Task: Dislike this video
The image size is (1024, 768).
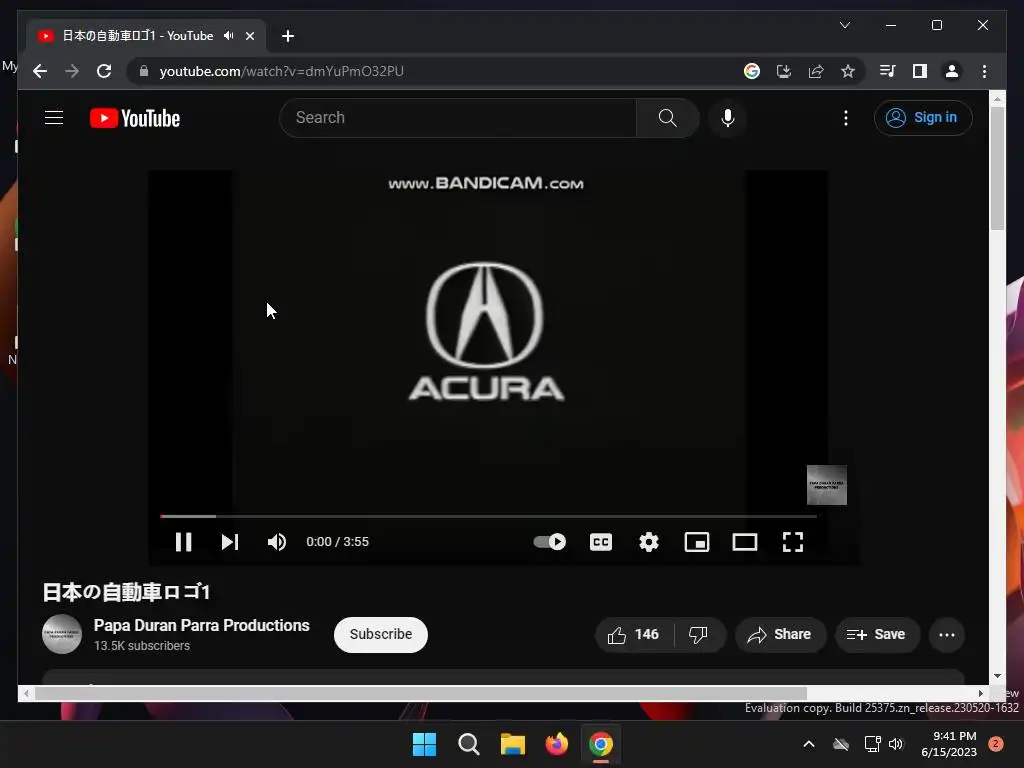Action: pyautogui.click(x=699, y=634)
